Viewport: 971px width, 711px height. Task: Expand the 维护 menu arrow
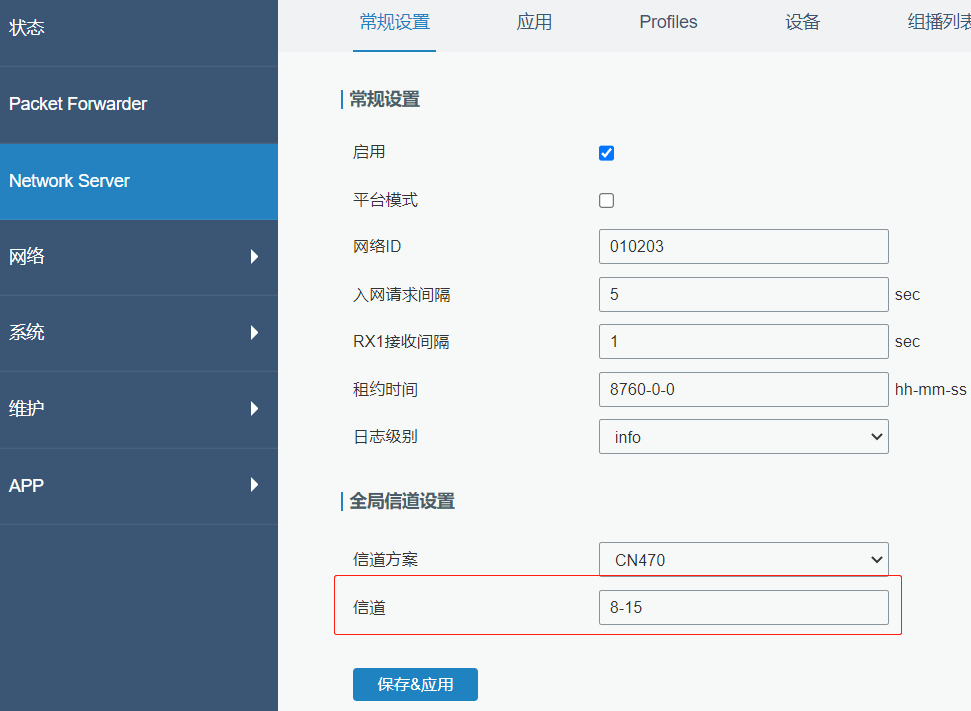tap(254, 409)
